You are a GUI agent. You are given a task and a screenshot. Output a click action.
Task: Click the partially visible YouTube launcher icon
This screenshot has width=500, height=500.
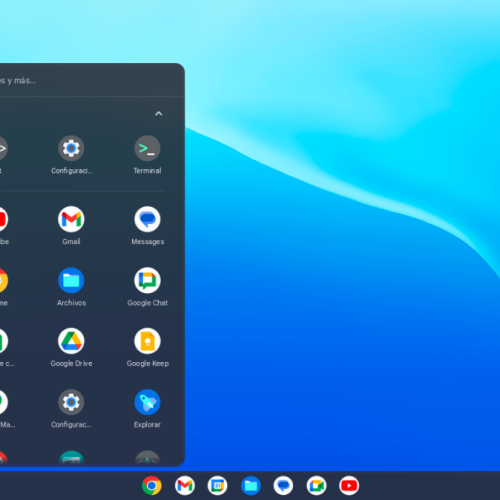3,219
